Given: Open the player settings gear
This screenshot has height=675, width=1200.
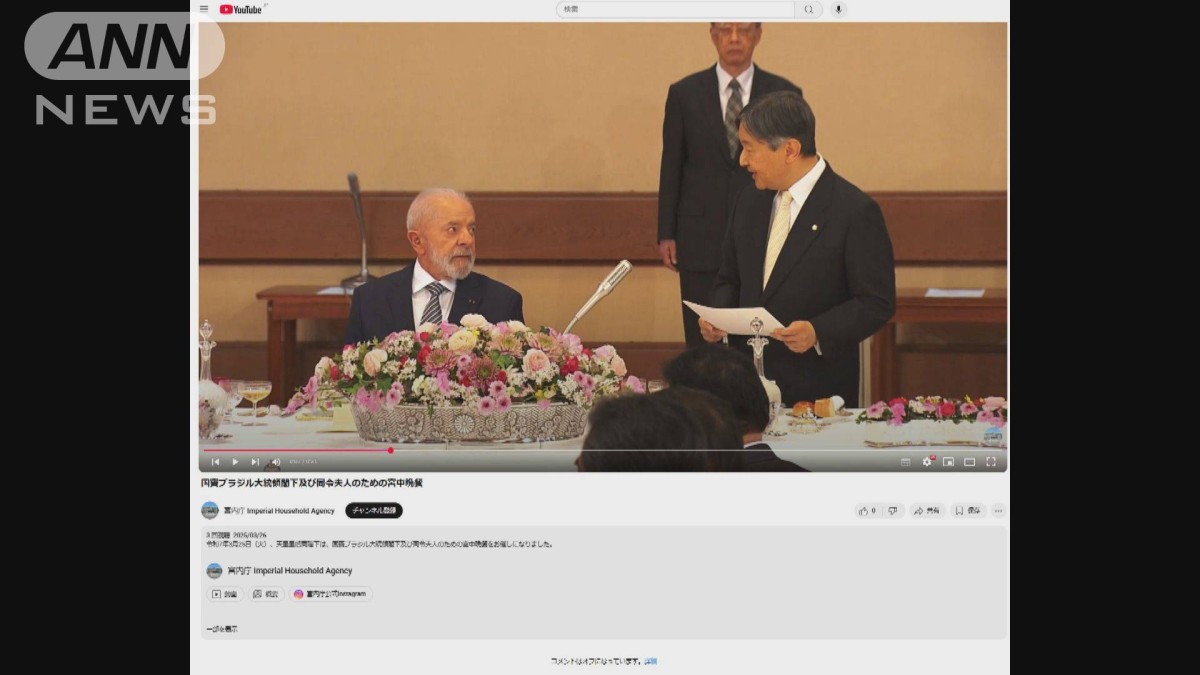Looking at the screenshot, I should (x=927, y=462).
